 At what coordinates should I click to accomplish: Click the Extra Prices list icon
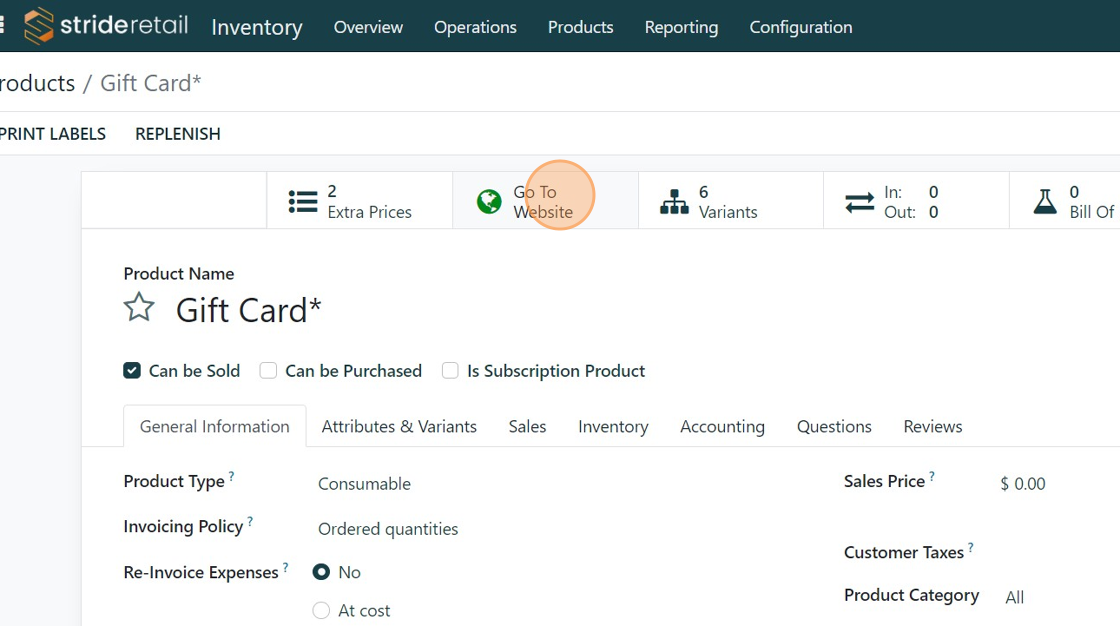click(x=303, y=202)
